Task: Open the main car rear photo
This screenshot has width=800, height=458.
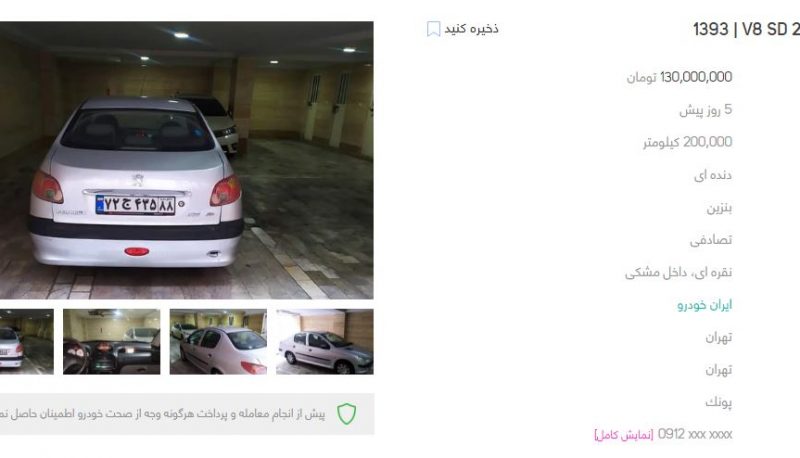Action: (187, 160)
